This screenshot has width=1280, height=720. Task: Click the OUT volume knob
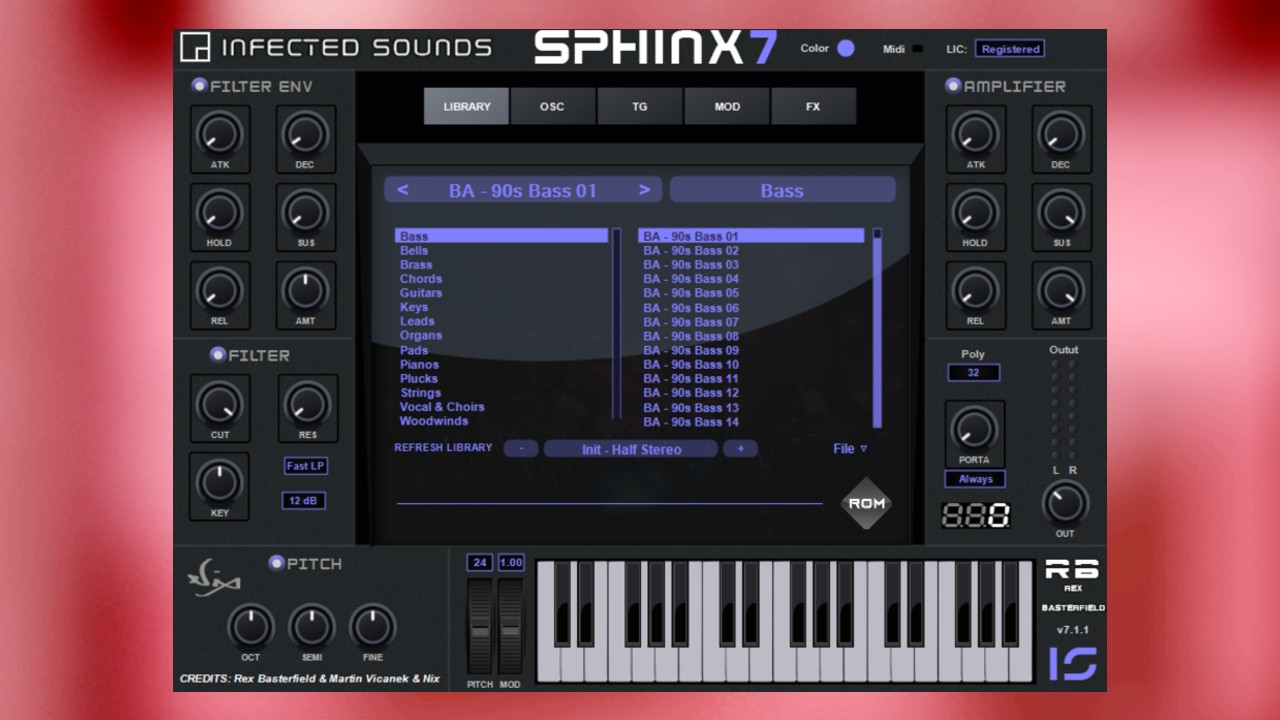[x=1065, y=503]
